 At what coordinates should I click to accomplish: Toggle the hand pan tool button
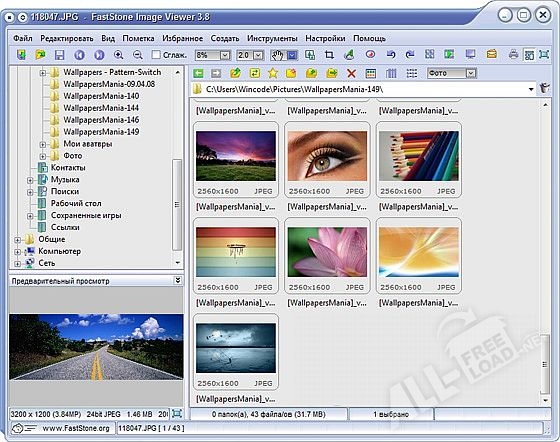[x=277, y=55]
